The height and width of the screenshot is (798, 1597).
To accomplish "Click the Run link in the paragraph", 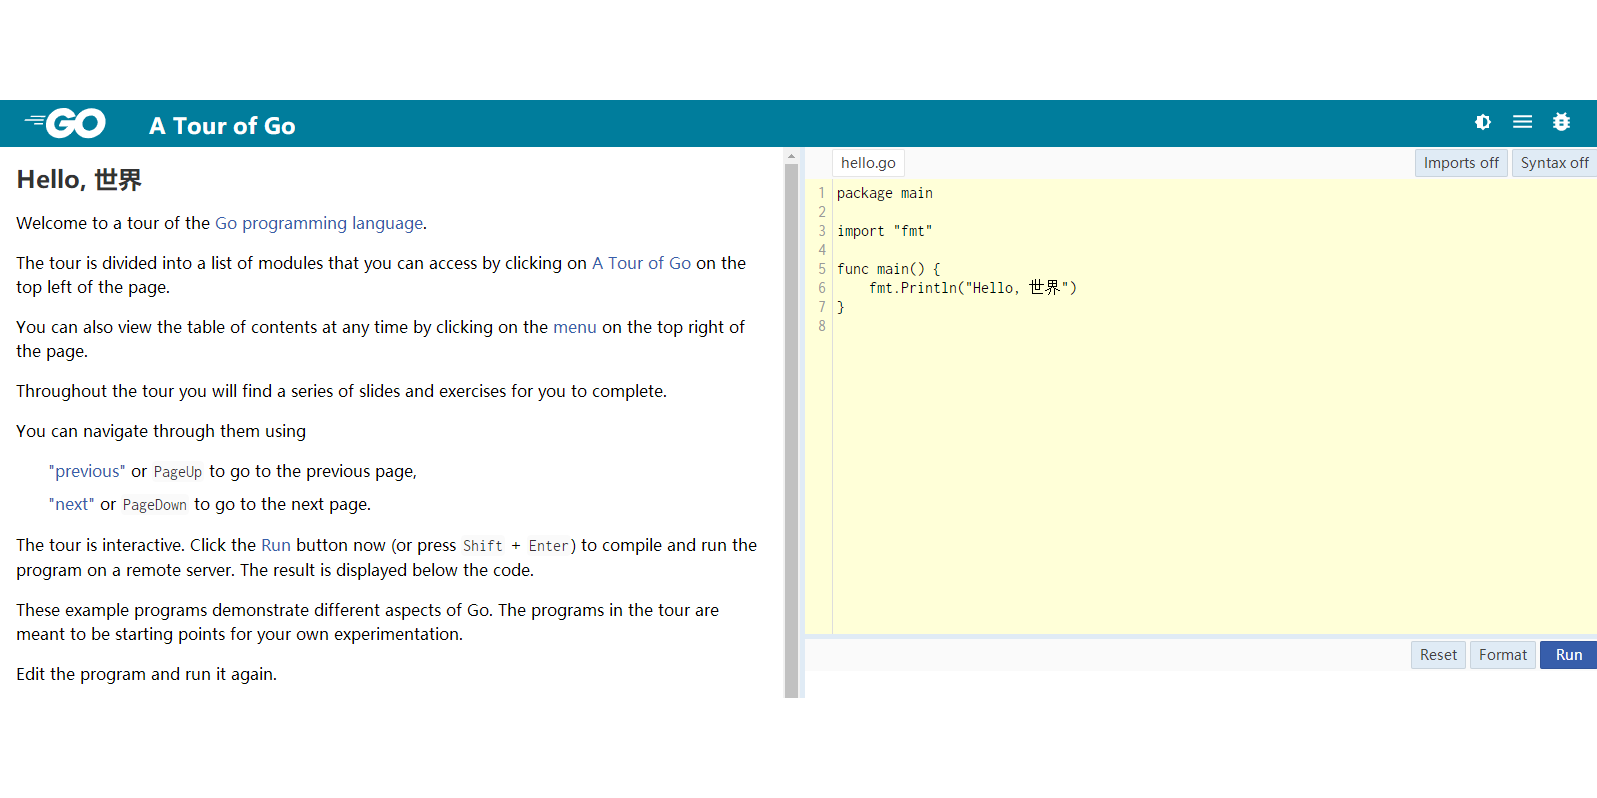I will (x=276, y=545).
